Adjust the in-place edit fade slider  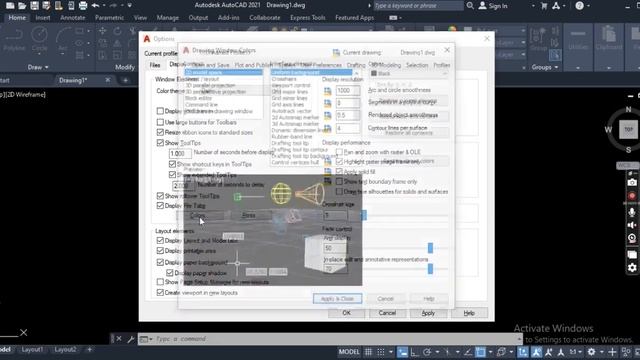tap(430, 269)
